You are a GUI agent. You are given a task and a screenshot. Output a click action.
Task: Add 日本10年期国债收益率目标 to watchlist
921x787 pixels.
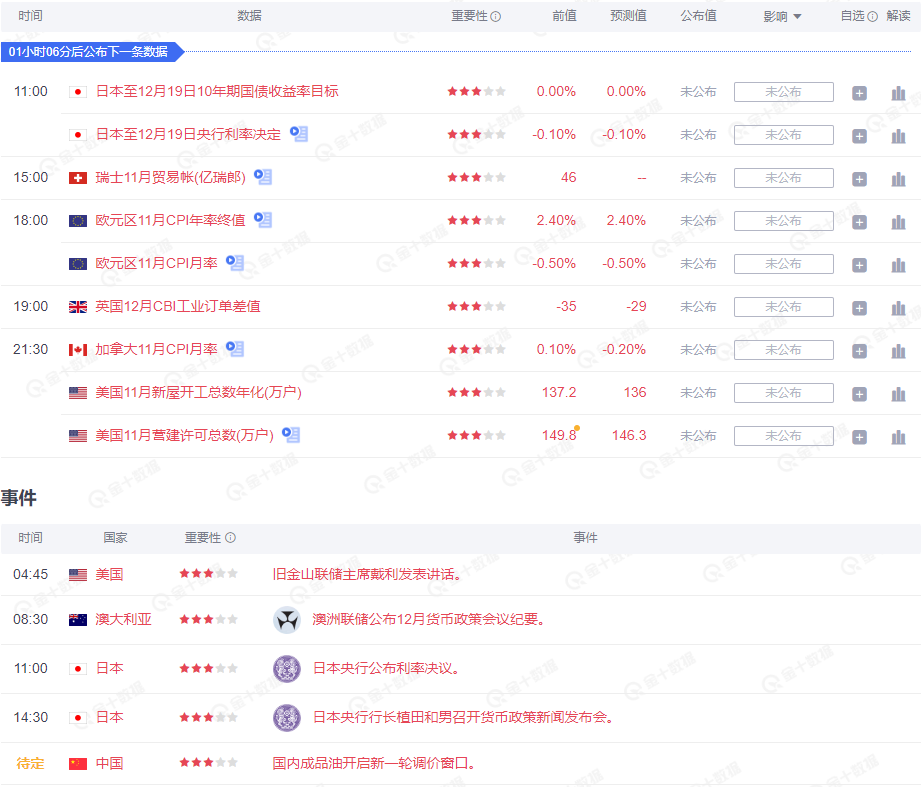coord(858,92)
